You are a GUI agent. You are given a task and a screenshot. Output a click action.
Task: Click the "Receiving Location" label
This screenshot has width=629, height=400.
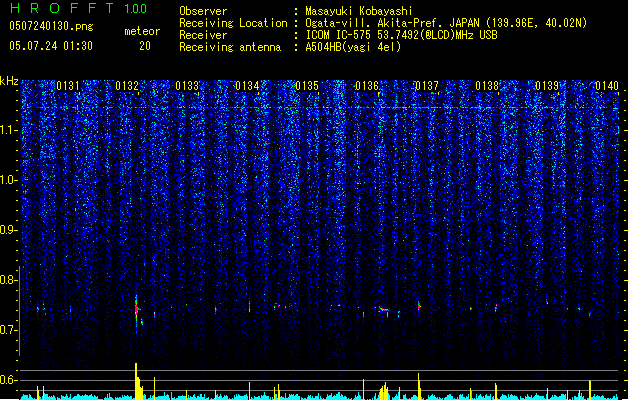(x=233, y=23)
